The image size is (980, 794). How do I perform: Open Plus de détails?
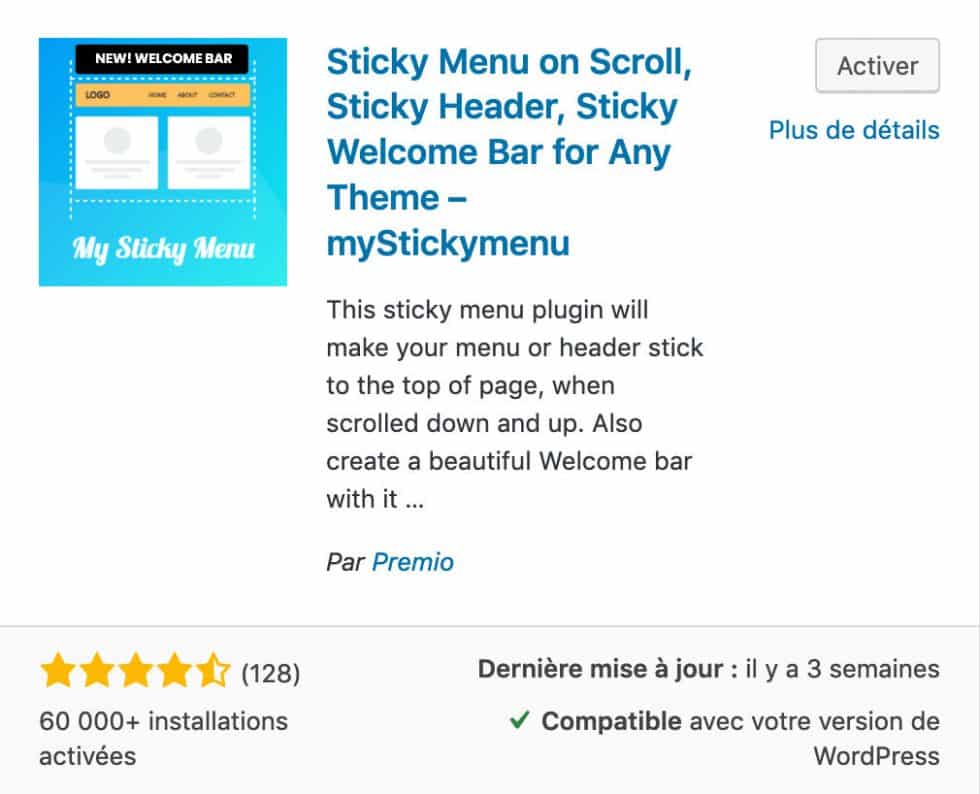point(854,130)
